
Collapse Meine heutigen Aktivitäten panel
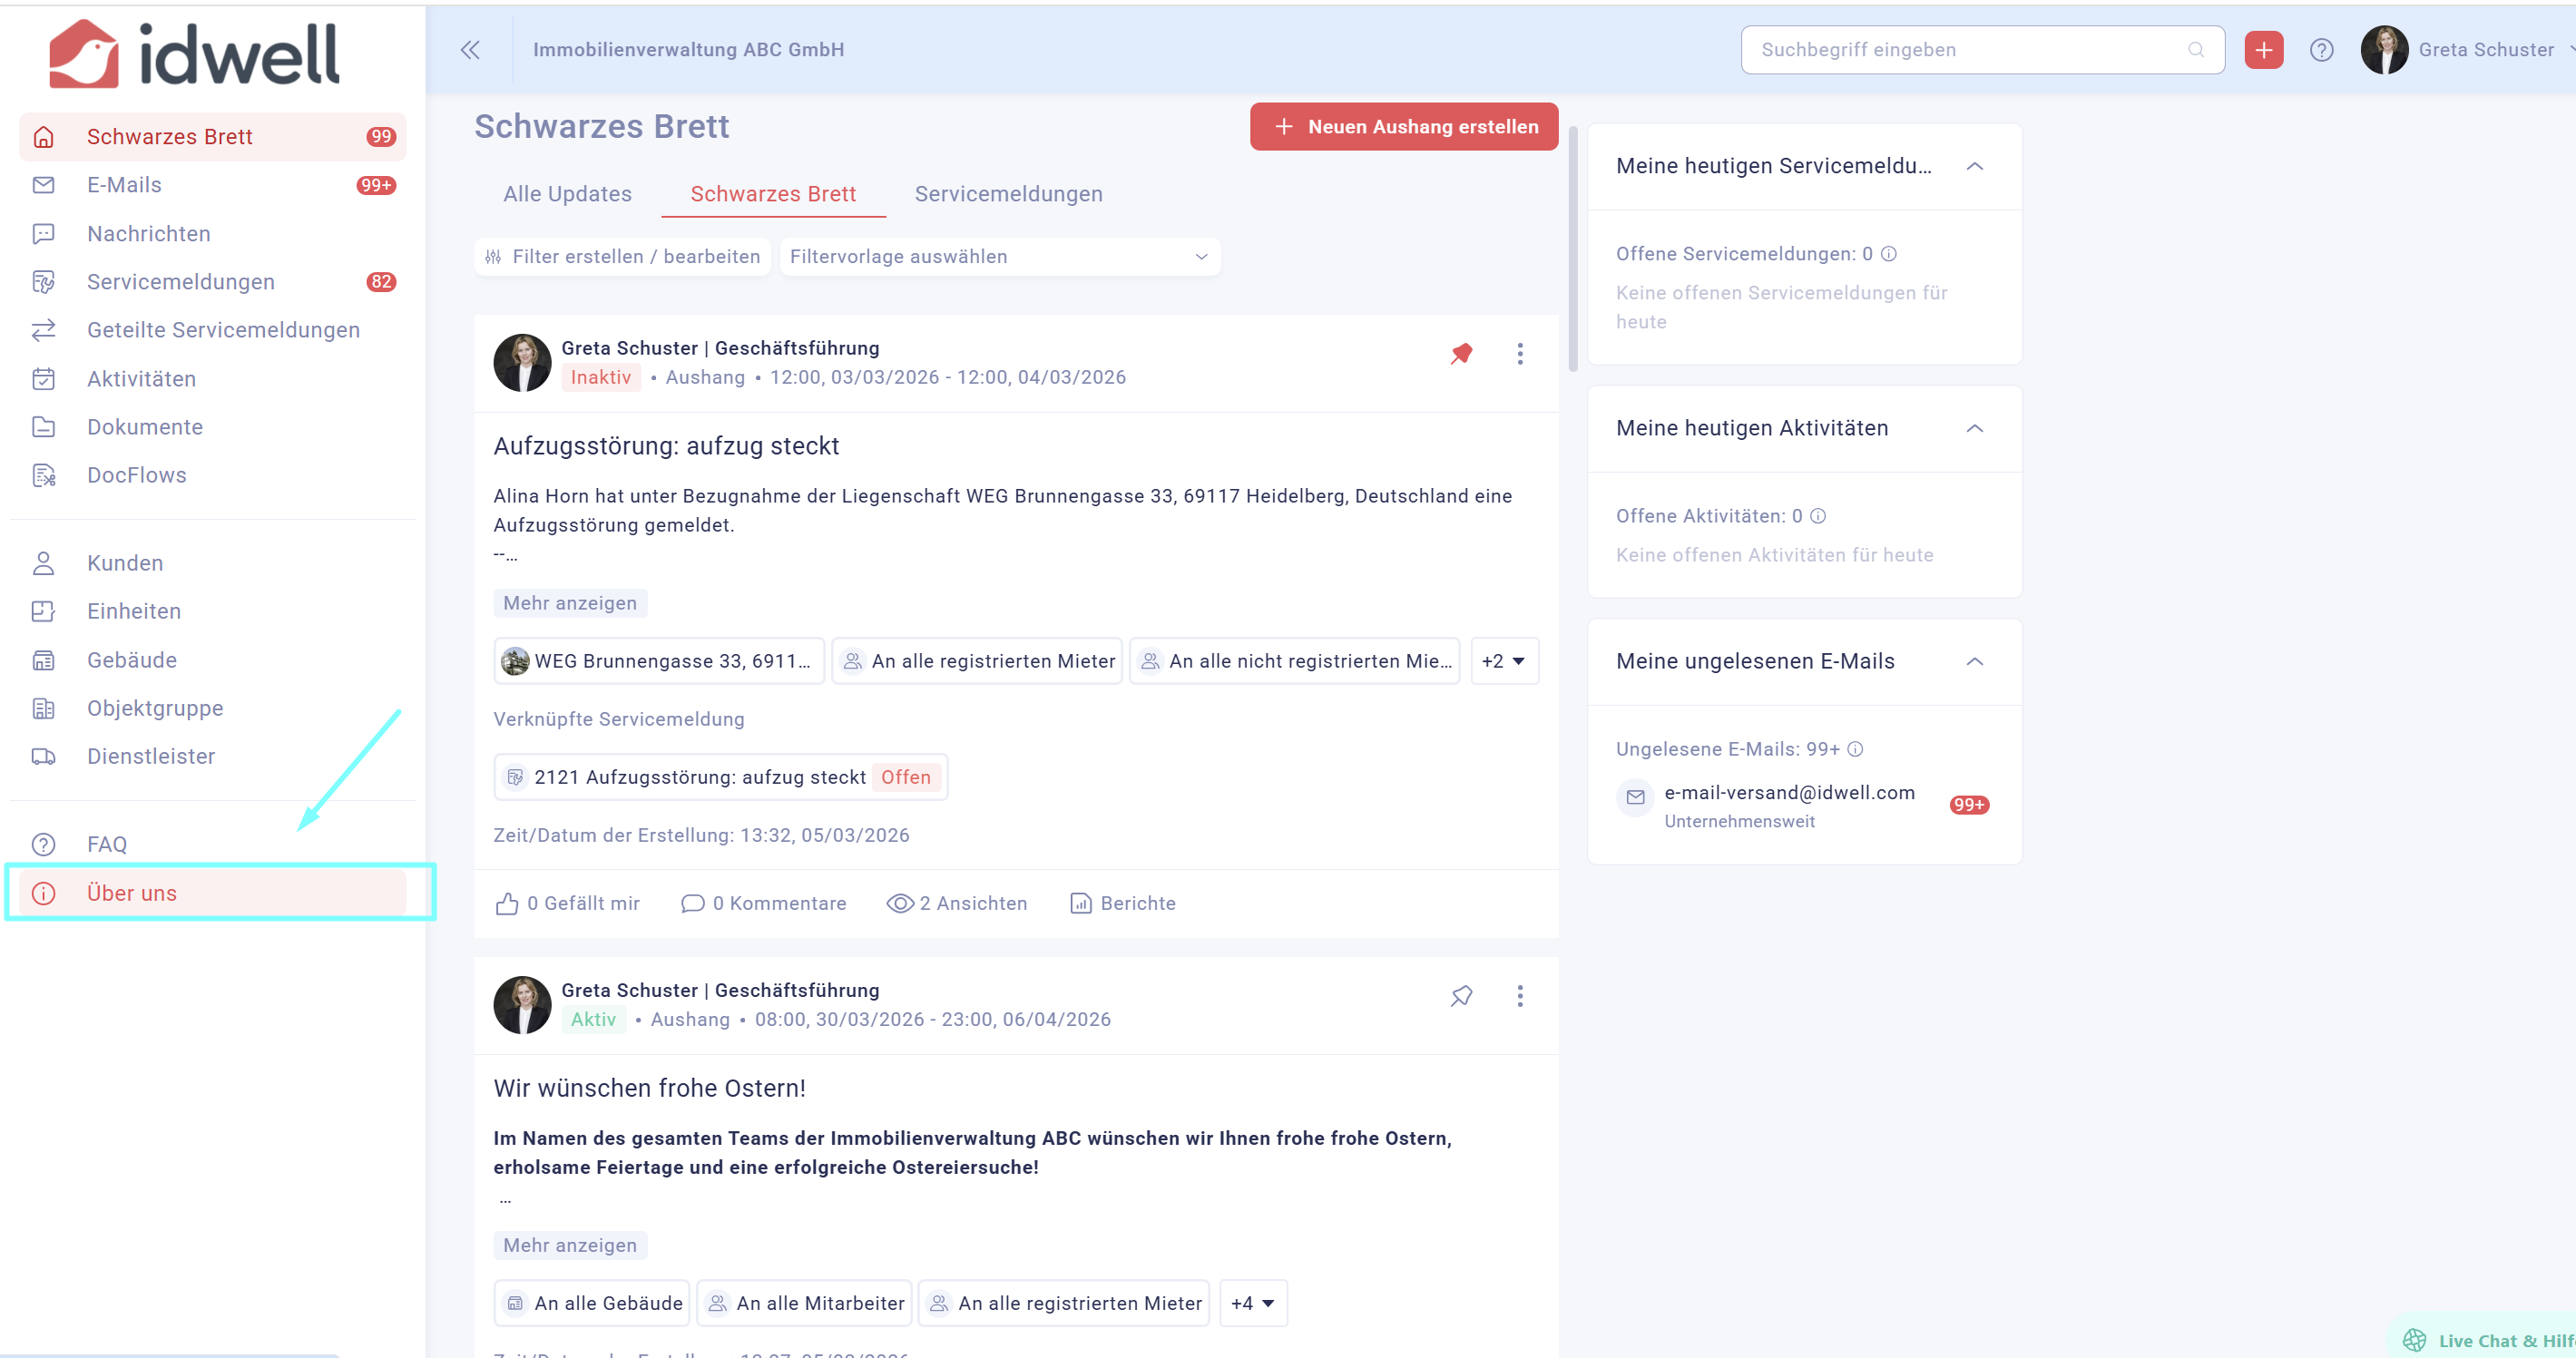click(x=1974, y=428)
